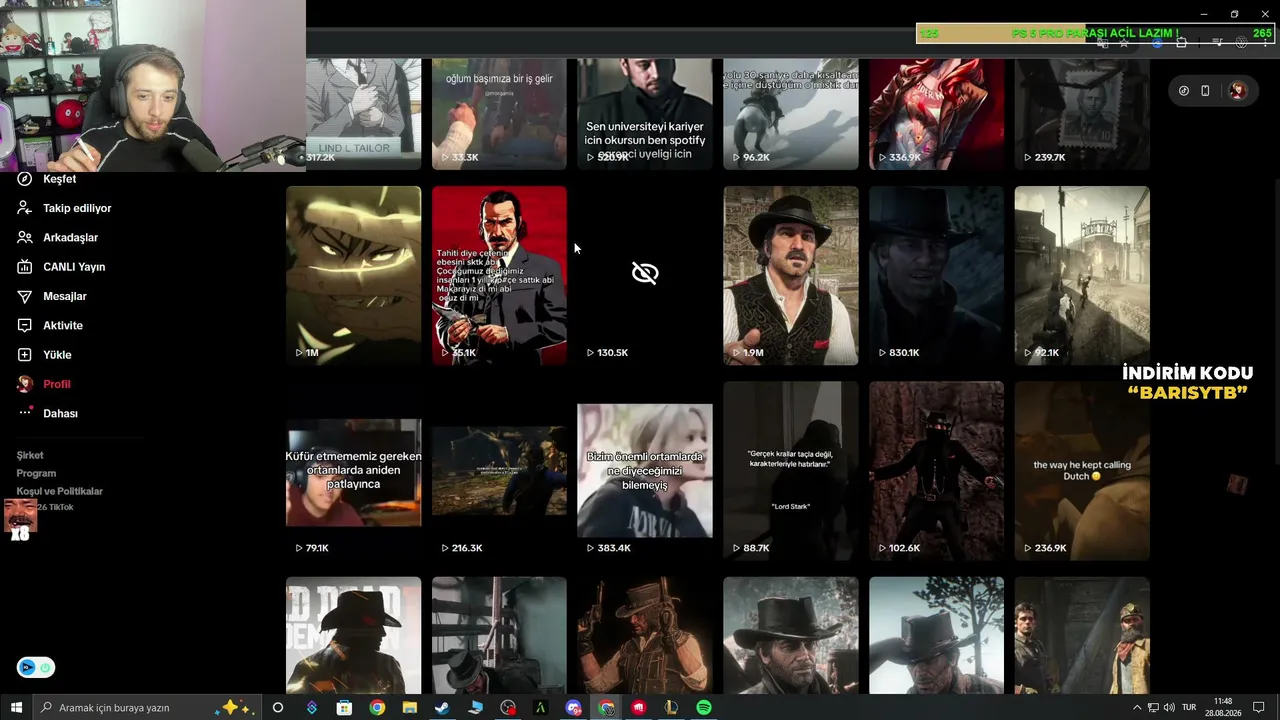Open League of Legends from the taskbar
This screenshot has height=720, width=1280.
pyautogui.click(x=671, y=708)
